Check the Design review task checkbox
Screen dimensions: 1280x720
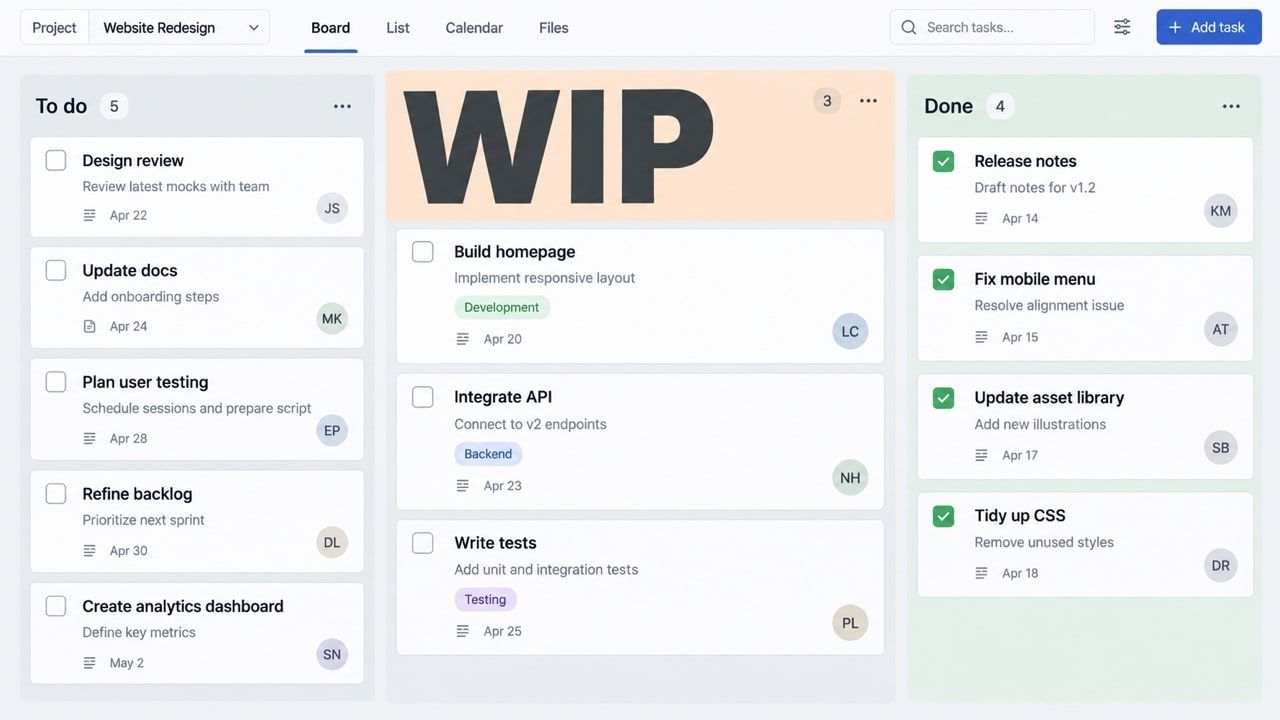[x=56, y=160]
